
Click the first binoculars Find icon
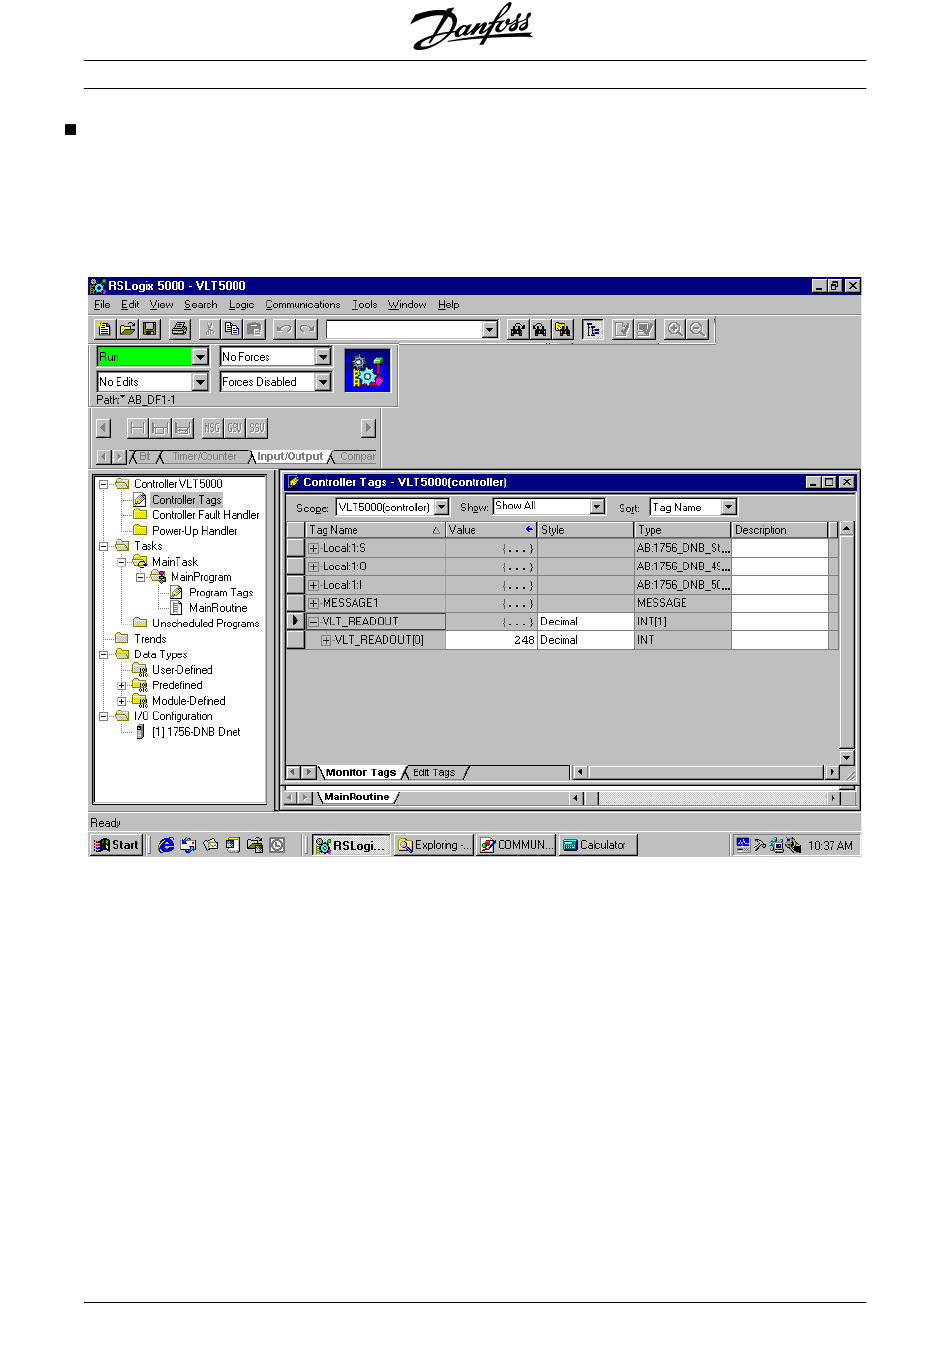pyautogui.click(x=517, y=329)
